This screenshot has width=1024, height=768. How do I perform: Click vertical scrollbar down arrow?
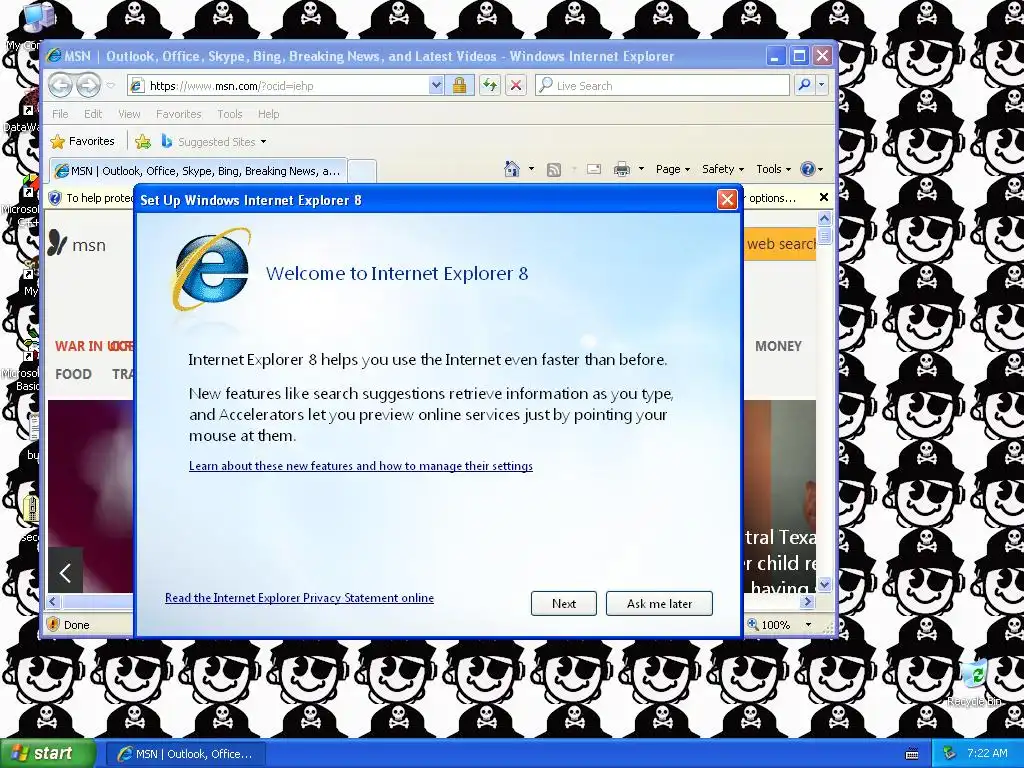coord(824,584)
